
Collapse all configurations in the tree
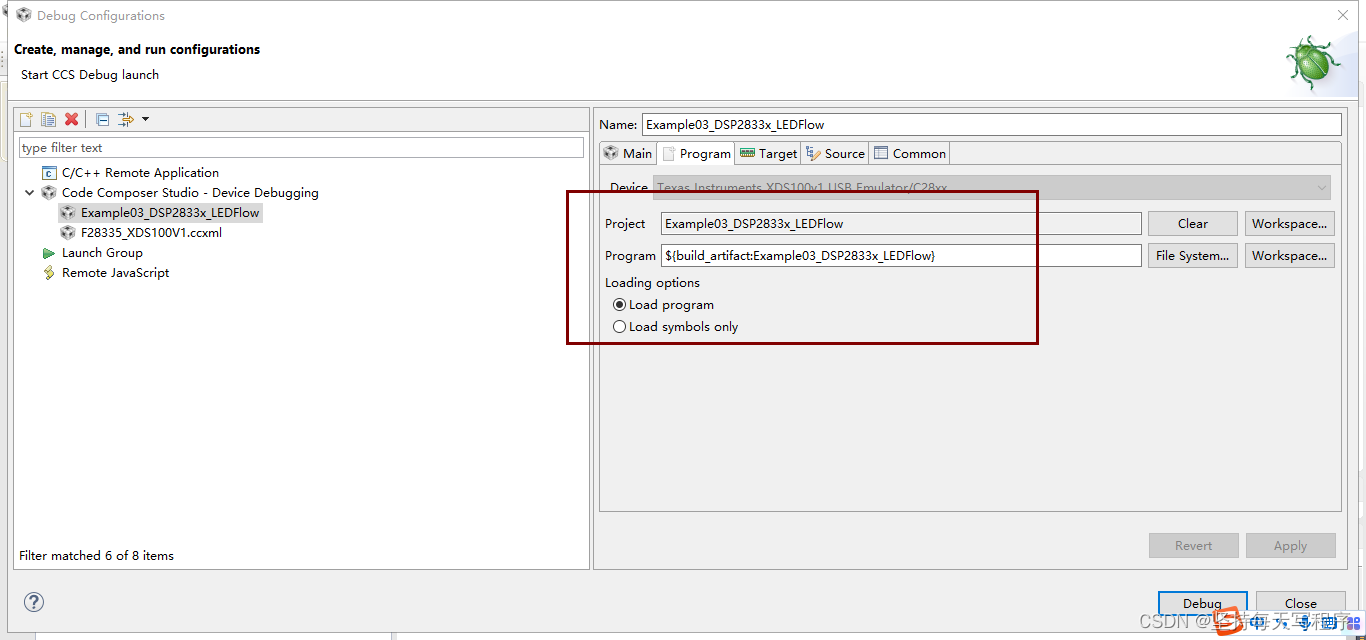pyautogui.click(x=101, y=119)
